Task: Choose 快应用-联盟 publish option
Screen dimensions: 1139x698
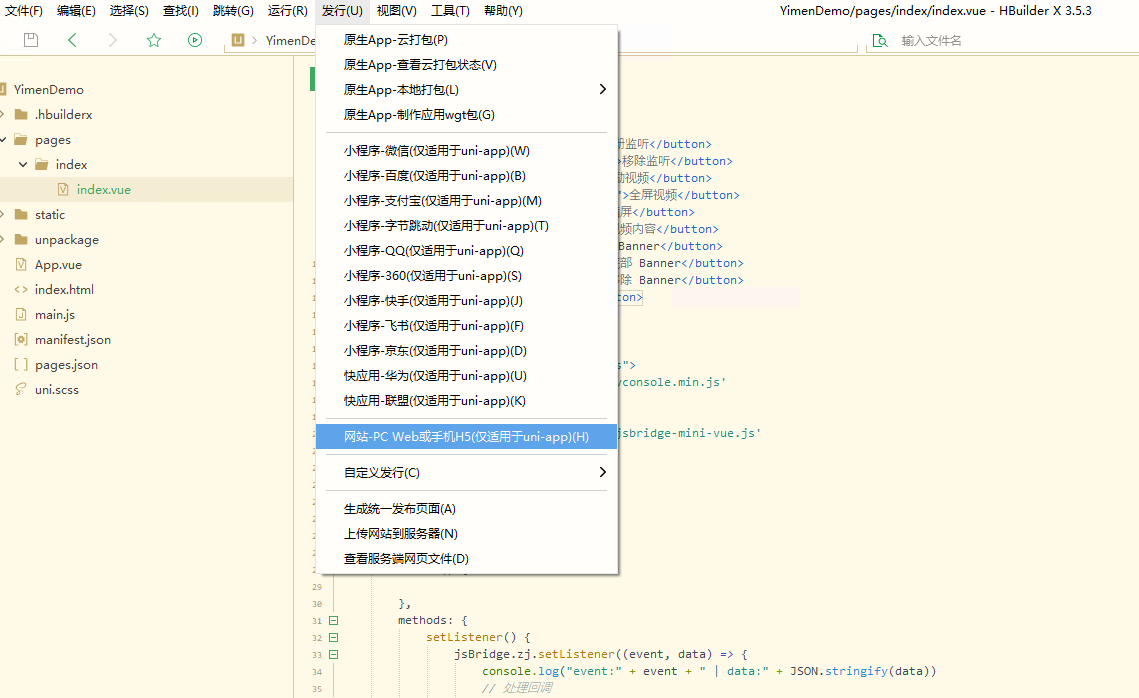Action: pyautogui.click(x=466, y=401)
